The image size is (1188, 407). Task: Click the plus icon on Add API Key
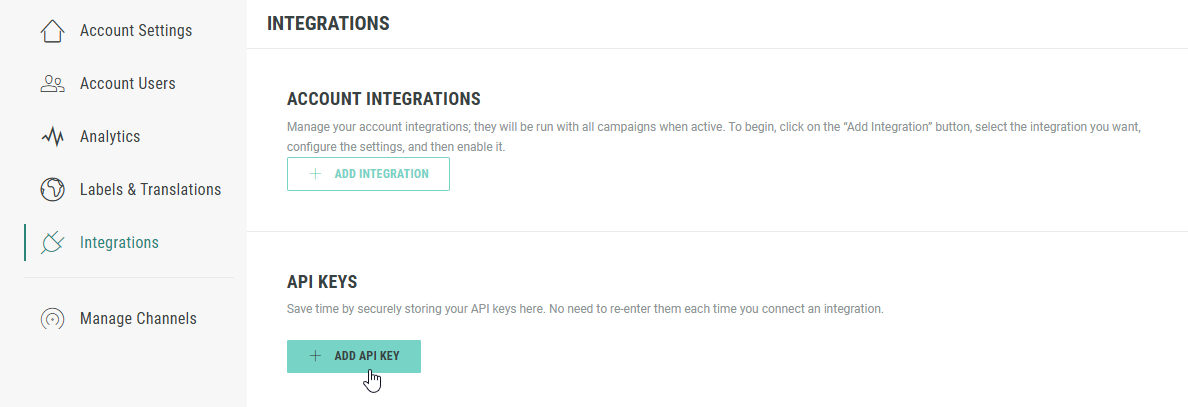click(x=315, y=356)
